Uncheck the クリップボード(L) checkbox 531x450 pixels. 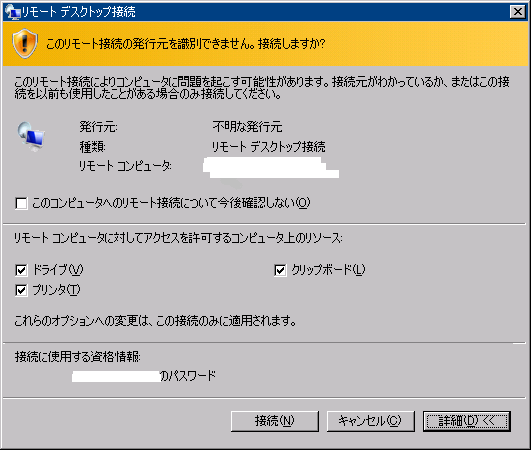click(x=280, y=270)
